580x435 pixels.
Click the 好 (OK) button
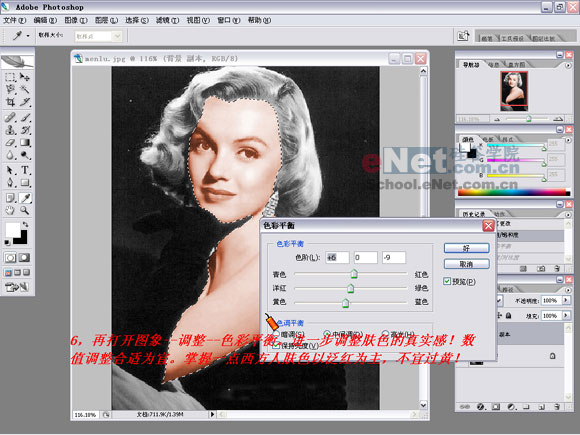[x=466, y=248]
